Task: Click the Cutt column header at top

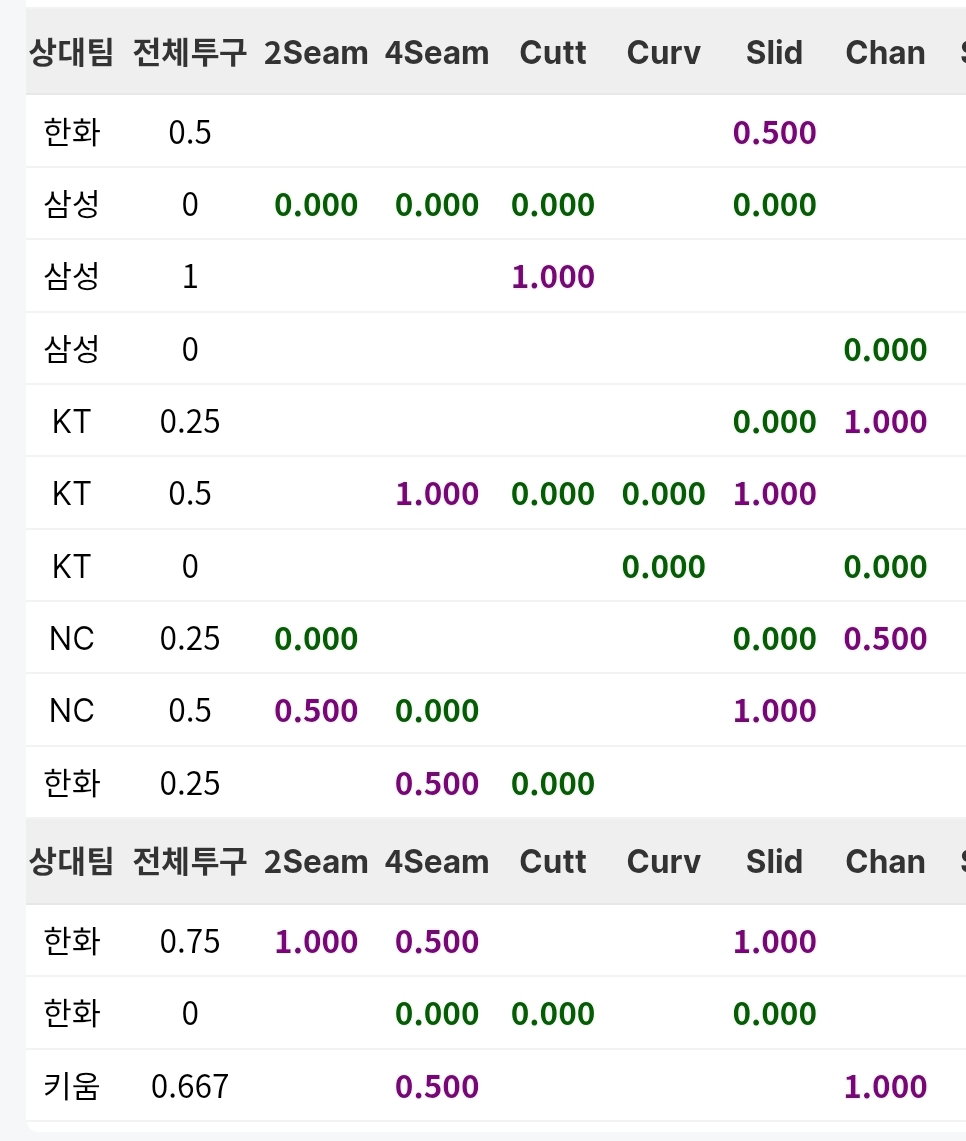Action: click(x=553, y=52)
